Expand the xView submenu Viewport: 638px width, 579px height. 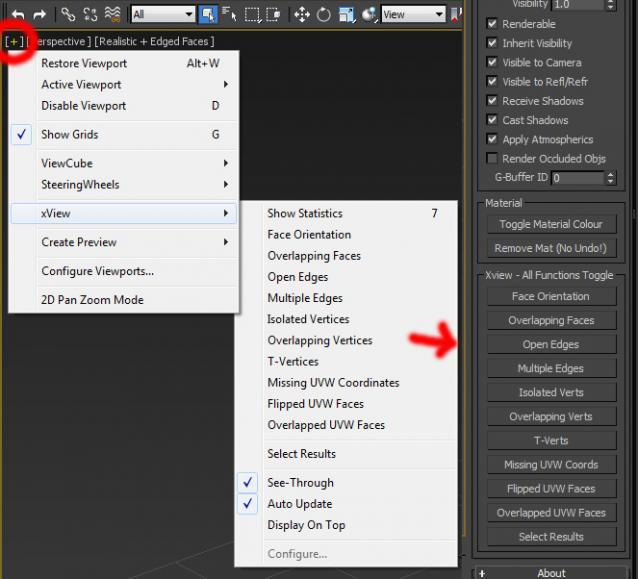124,214
